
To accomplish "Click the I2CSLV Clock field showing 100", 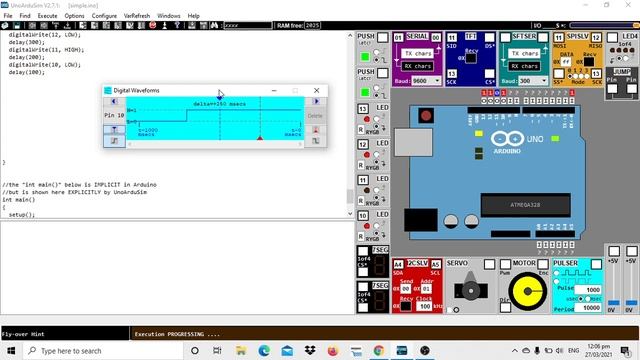I will [x=424, y=306].
